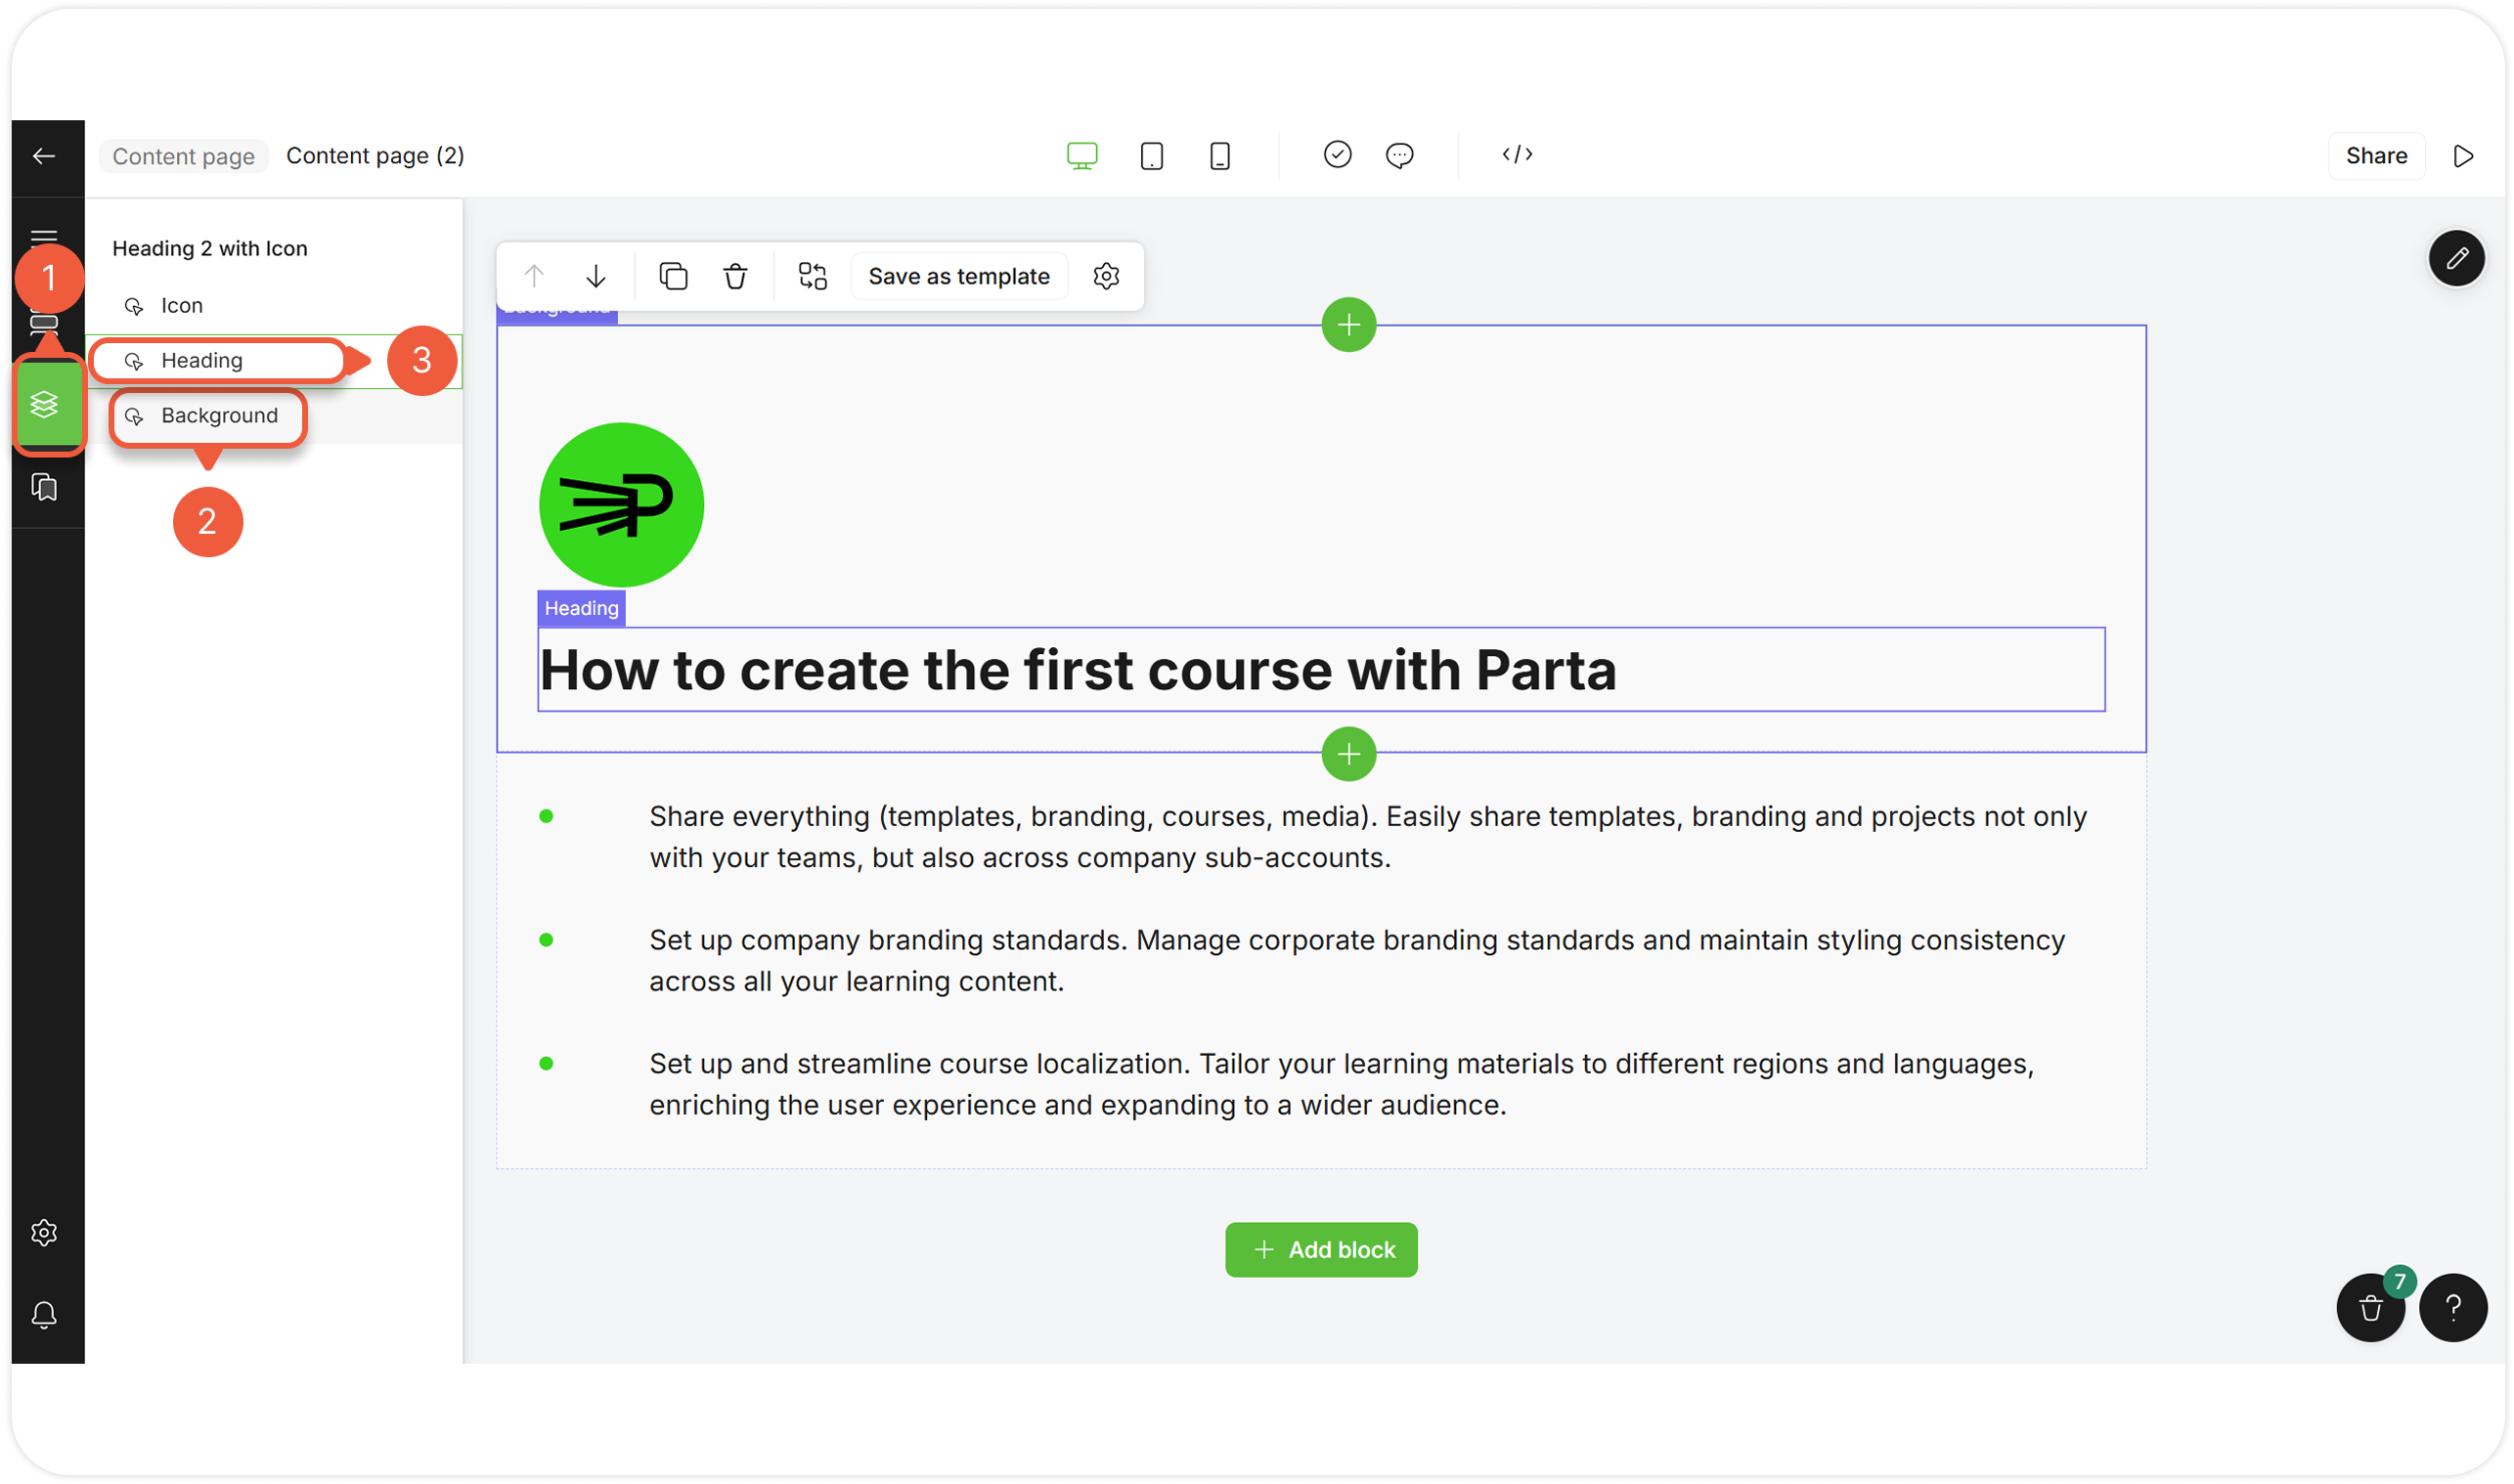The image size is (2514, 1484).
Task: Click the Content page breadcrumb tab
Action: pos(184,157)
